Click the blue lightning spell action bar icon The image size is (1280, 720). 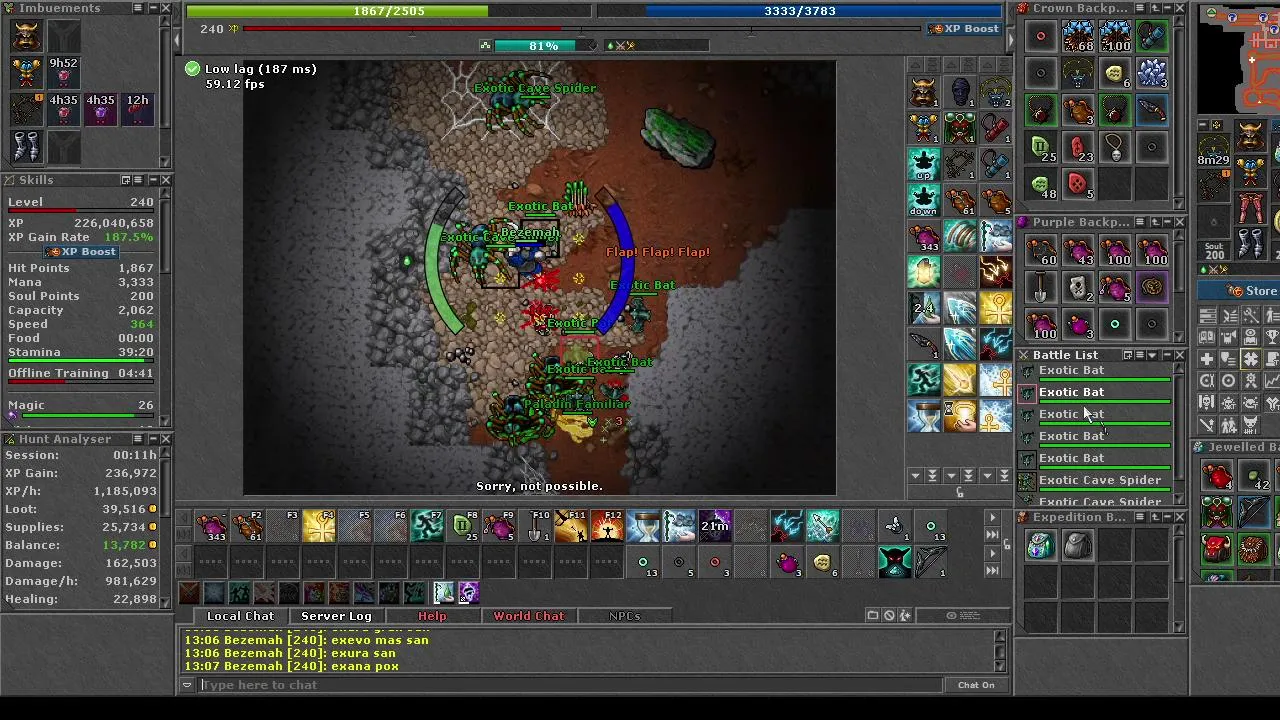click(x=787, y=526)
